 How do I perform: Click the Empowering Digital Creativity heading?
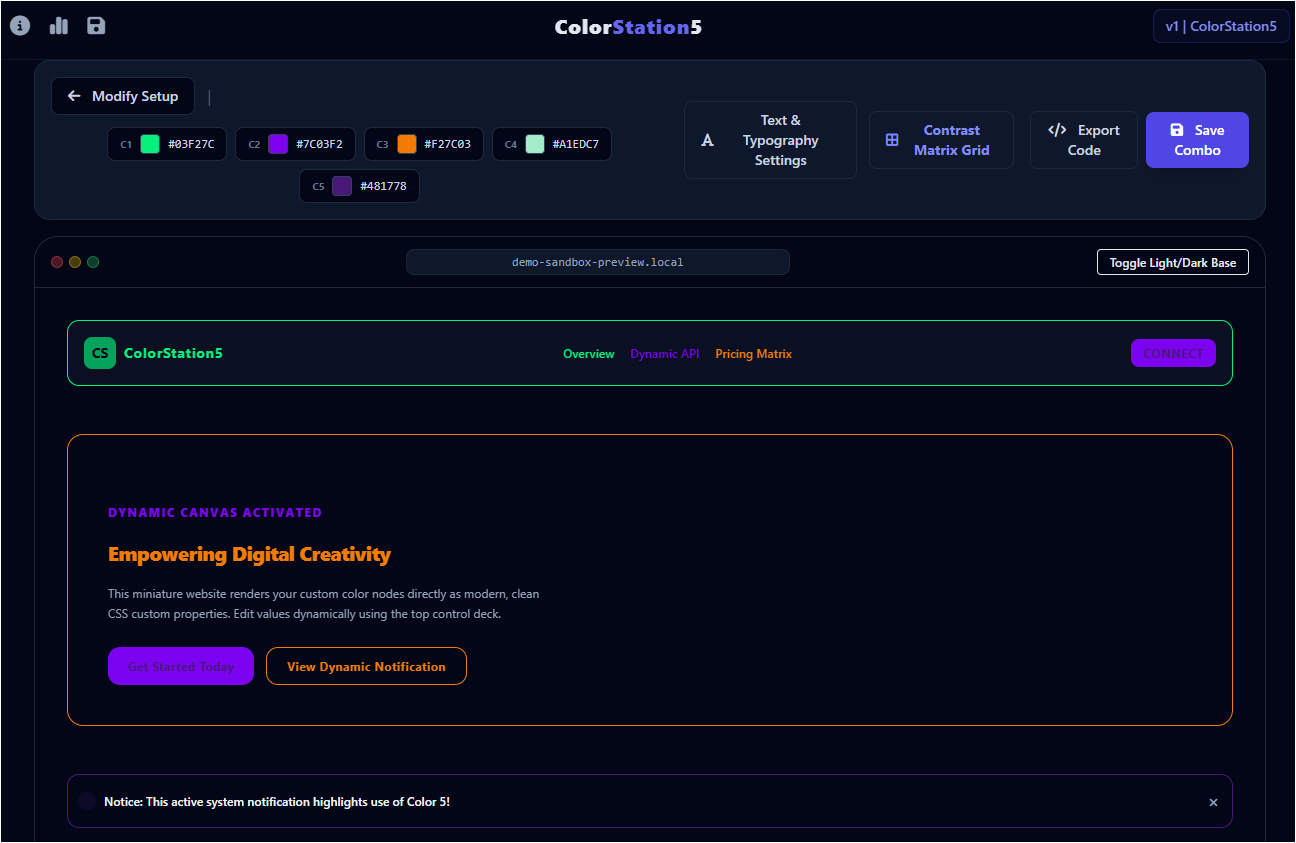(249, 554)
